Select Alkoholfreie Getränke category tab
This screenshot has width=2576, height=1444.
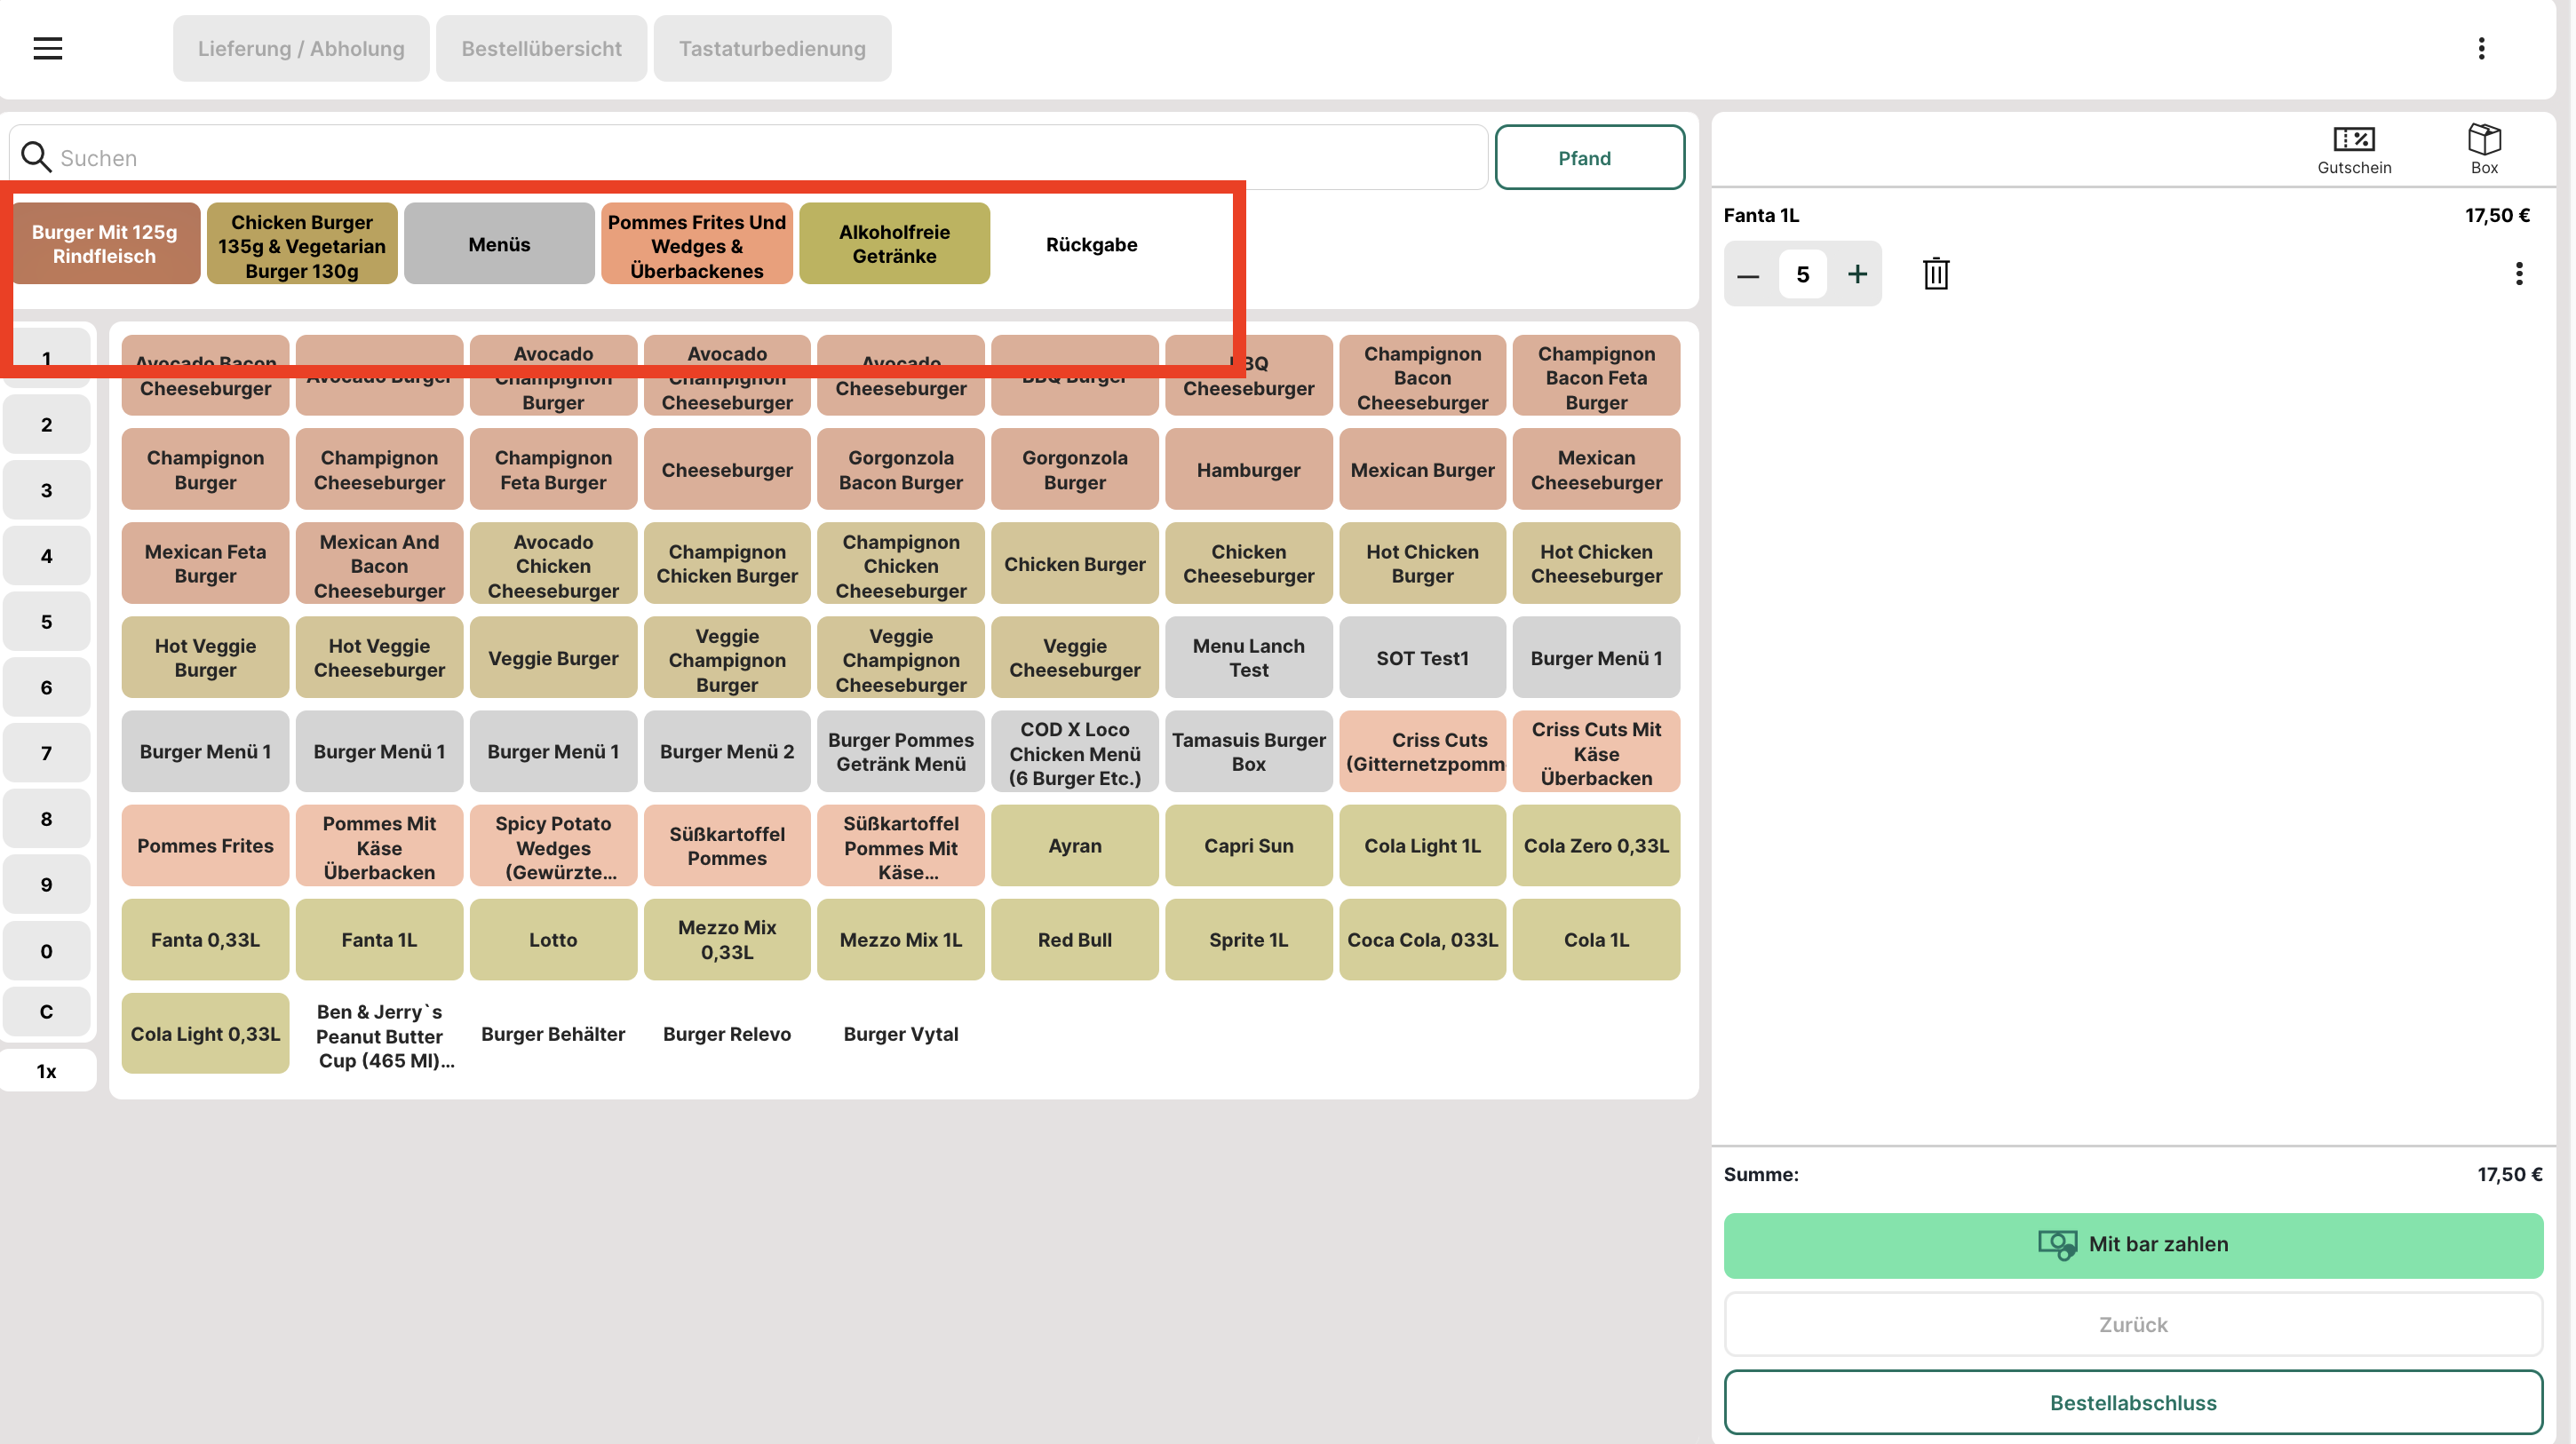[893, 244]
